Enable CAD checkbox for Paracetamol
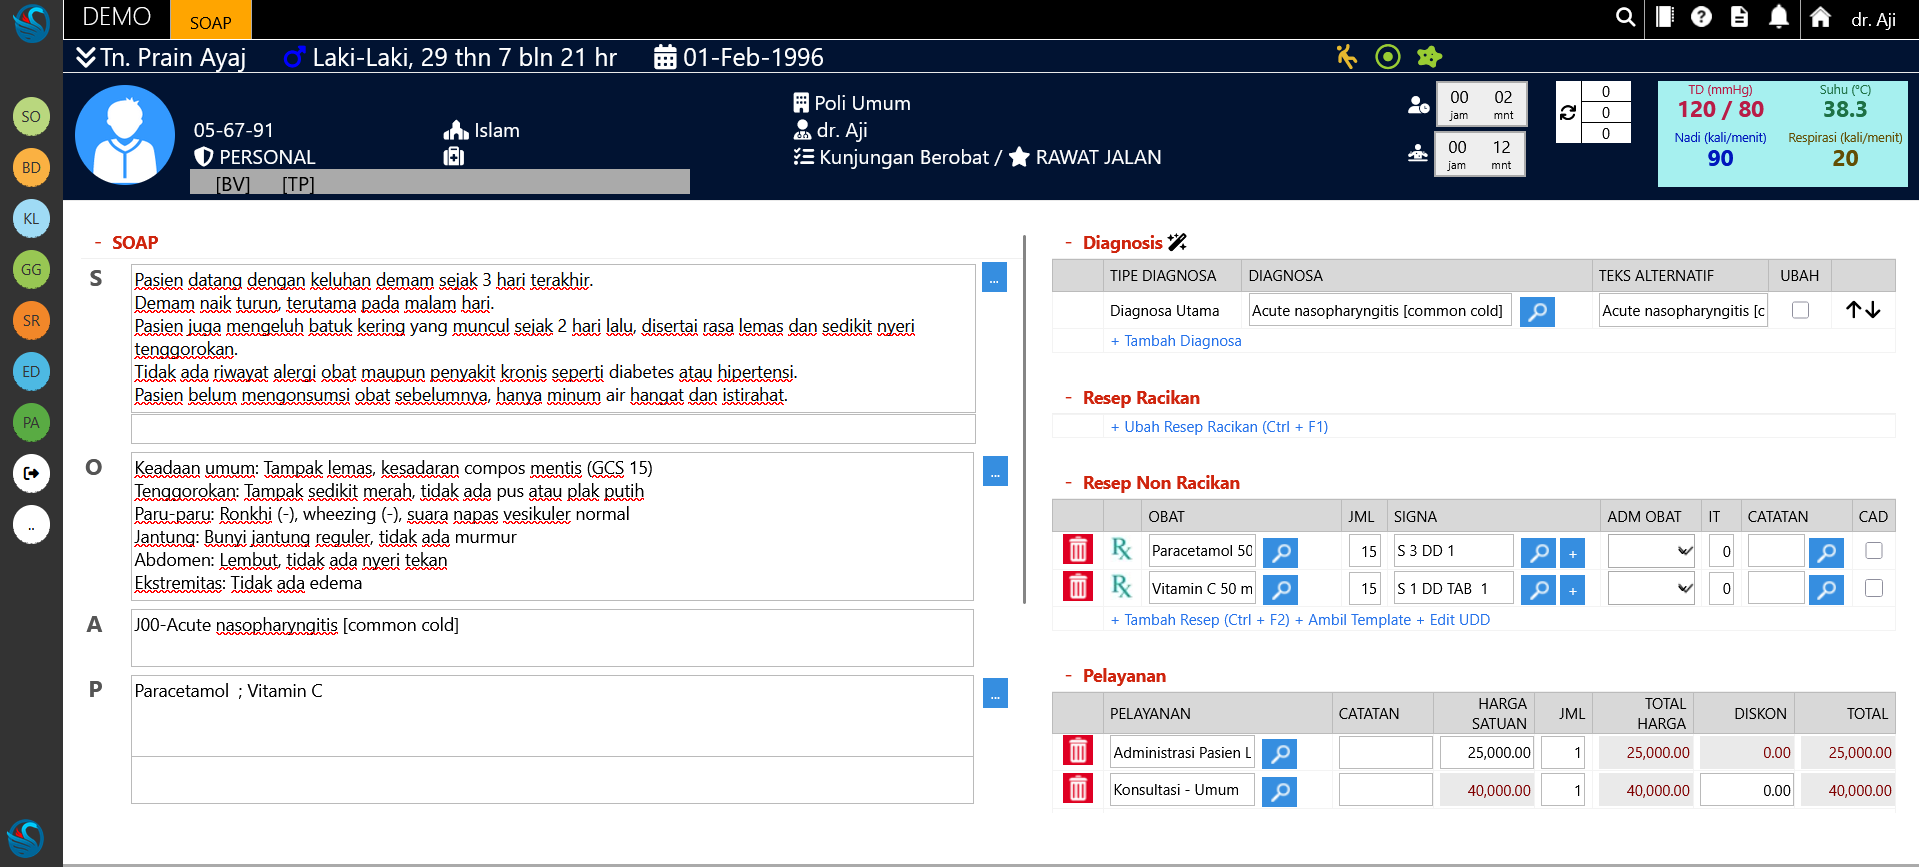1919x867 pixels. (1873, 550)
